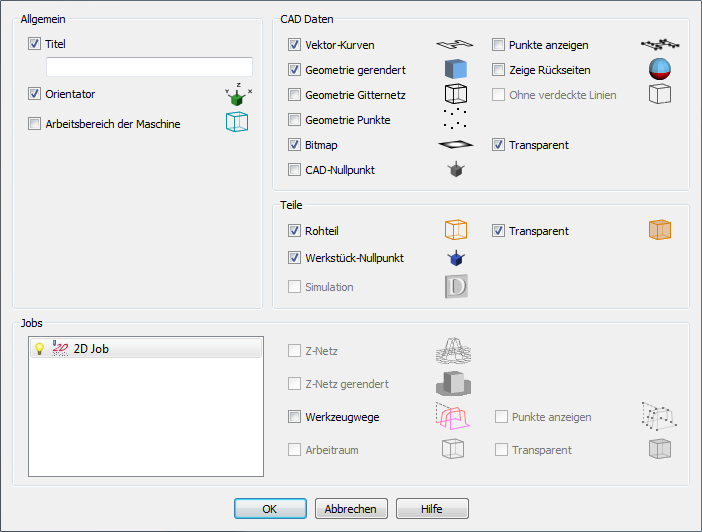Screen dimensions: 702x532
Task: Select the 2D Job list entry
Action: click(146, 348)
